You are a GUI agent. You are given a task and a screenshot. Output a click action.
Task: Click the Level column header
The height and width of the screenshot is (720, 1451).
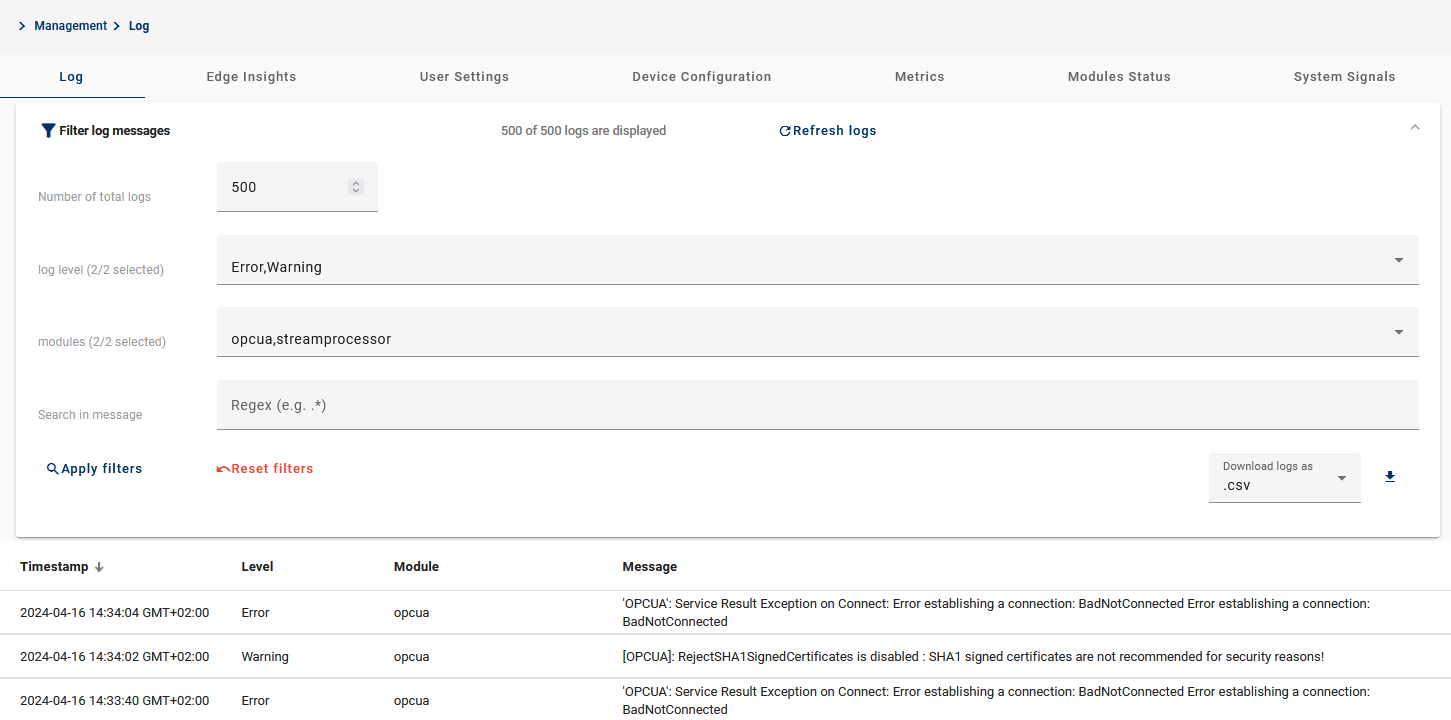tap(257, 567)
